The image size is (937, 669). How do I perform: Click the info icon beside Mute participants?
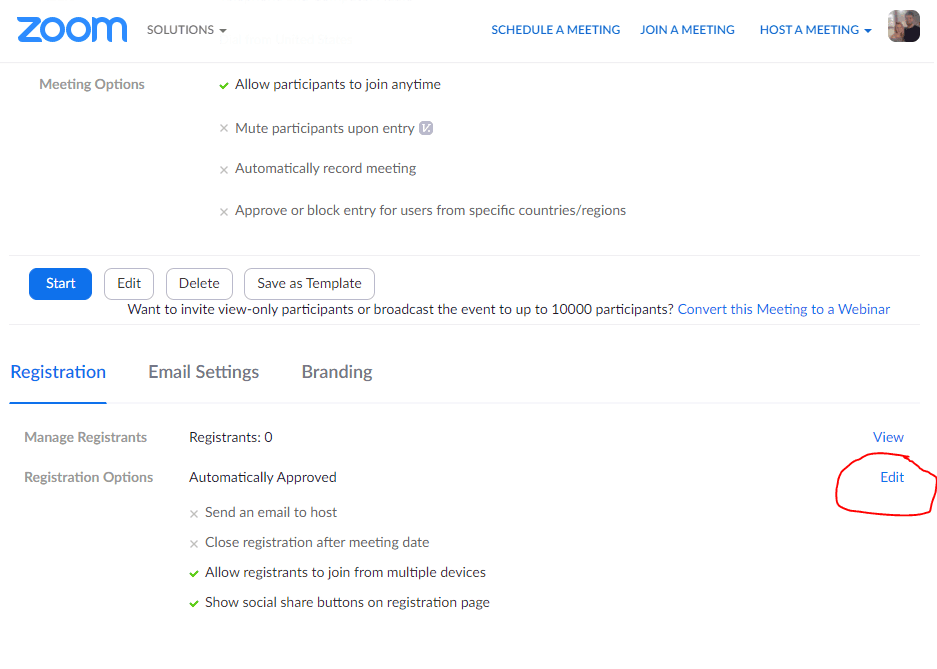click(426, 128)
